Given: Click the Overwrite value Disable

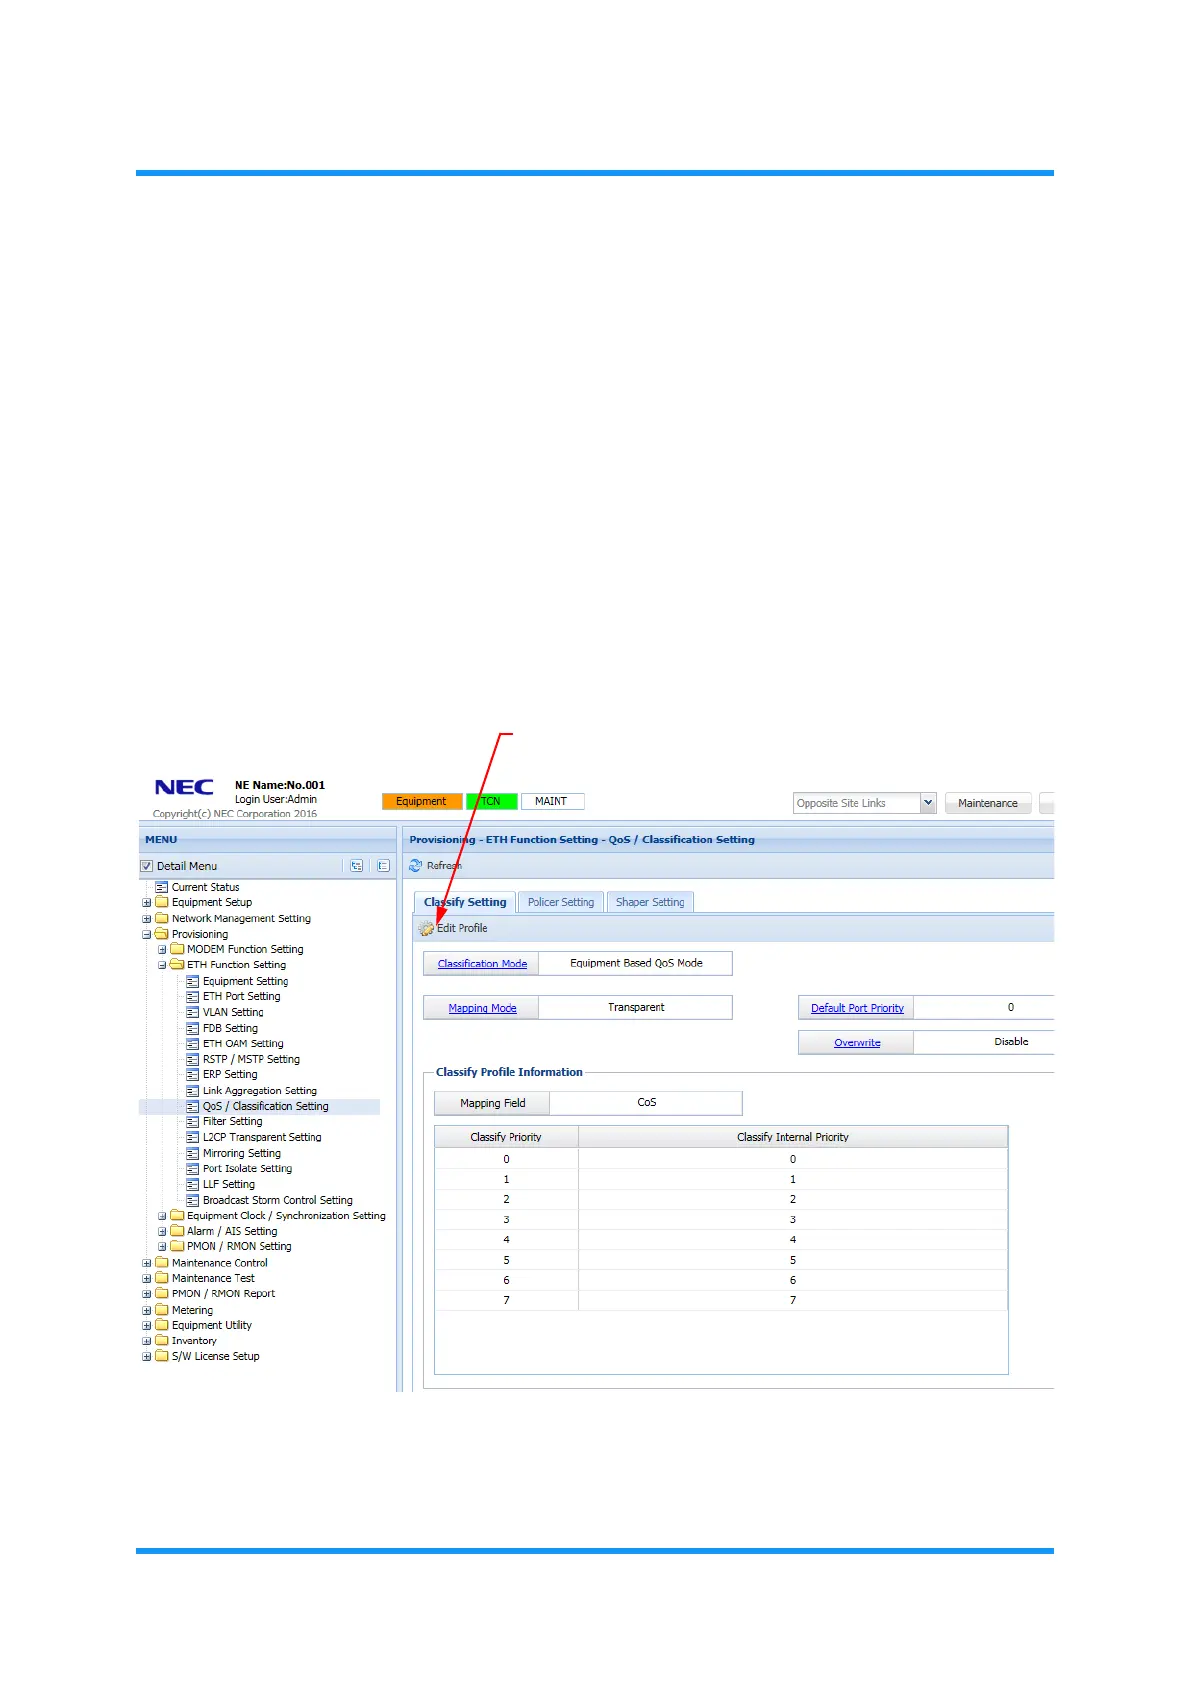Looking at the screenshot, I should coord(1011,1042).
